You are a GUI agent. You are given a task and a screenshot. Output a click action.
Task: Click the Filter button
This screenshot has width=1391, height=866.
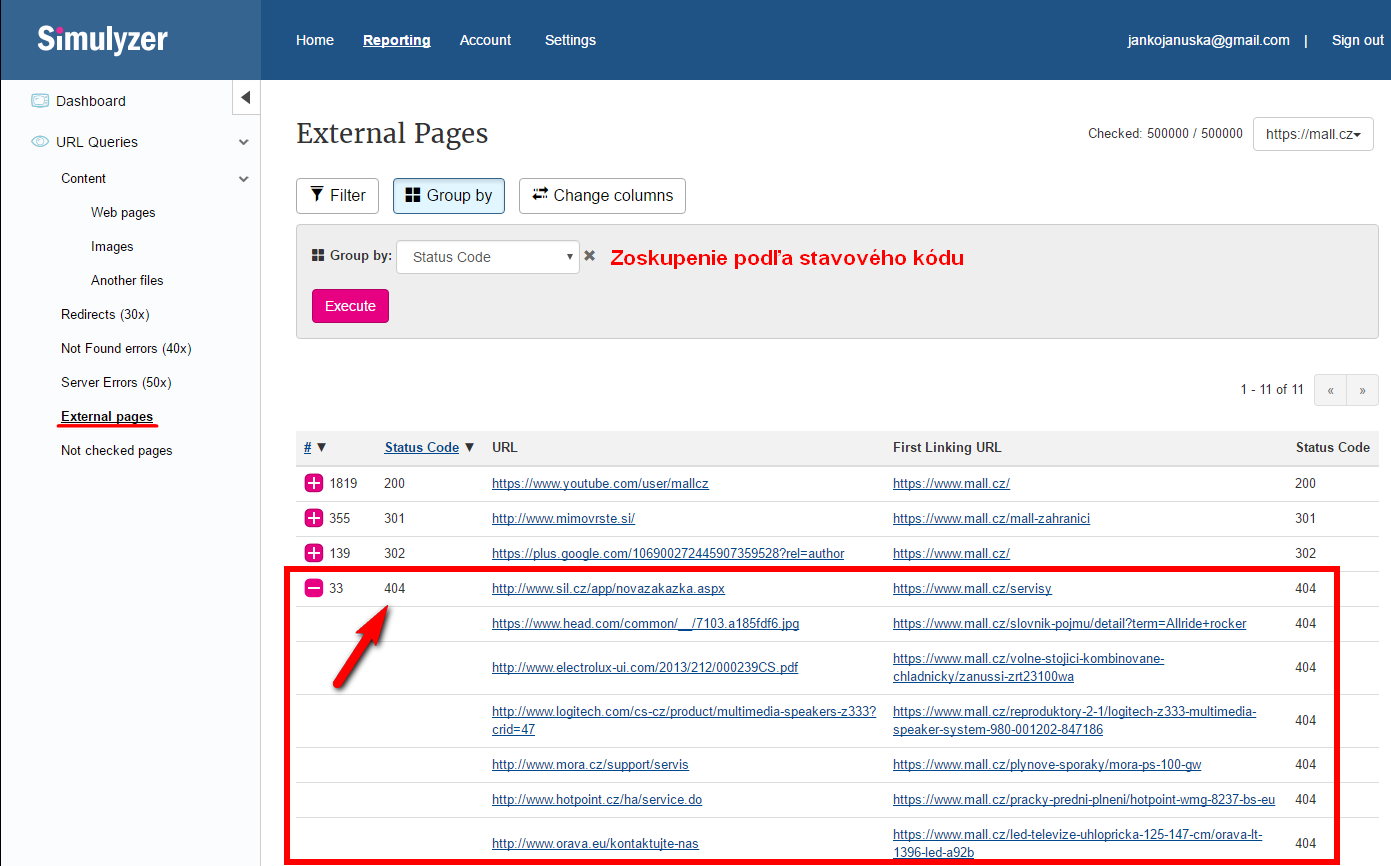[337, 195]
